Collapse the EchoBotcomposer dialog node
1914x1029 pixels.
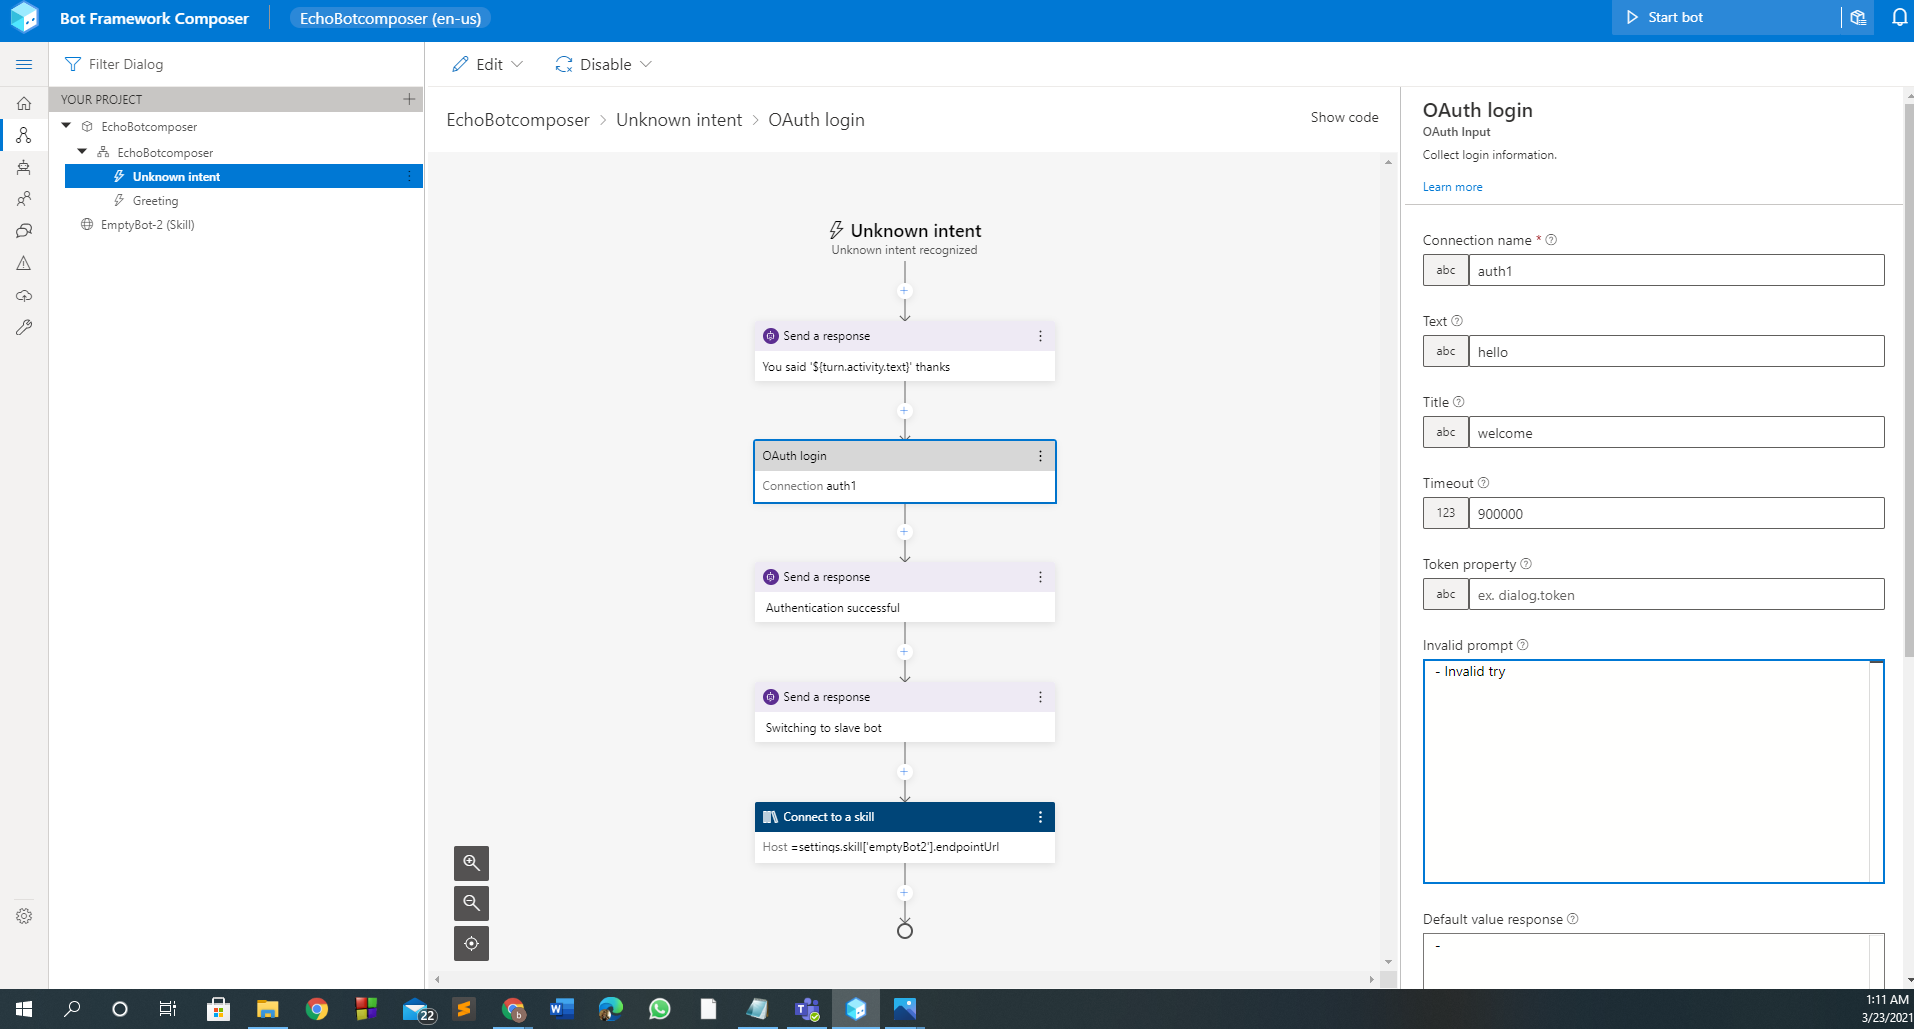(83, 152)
